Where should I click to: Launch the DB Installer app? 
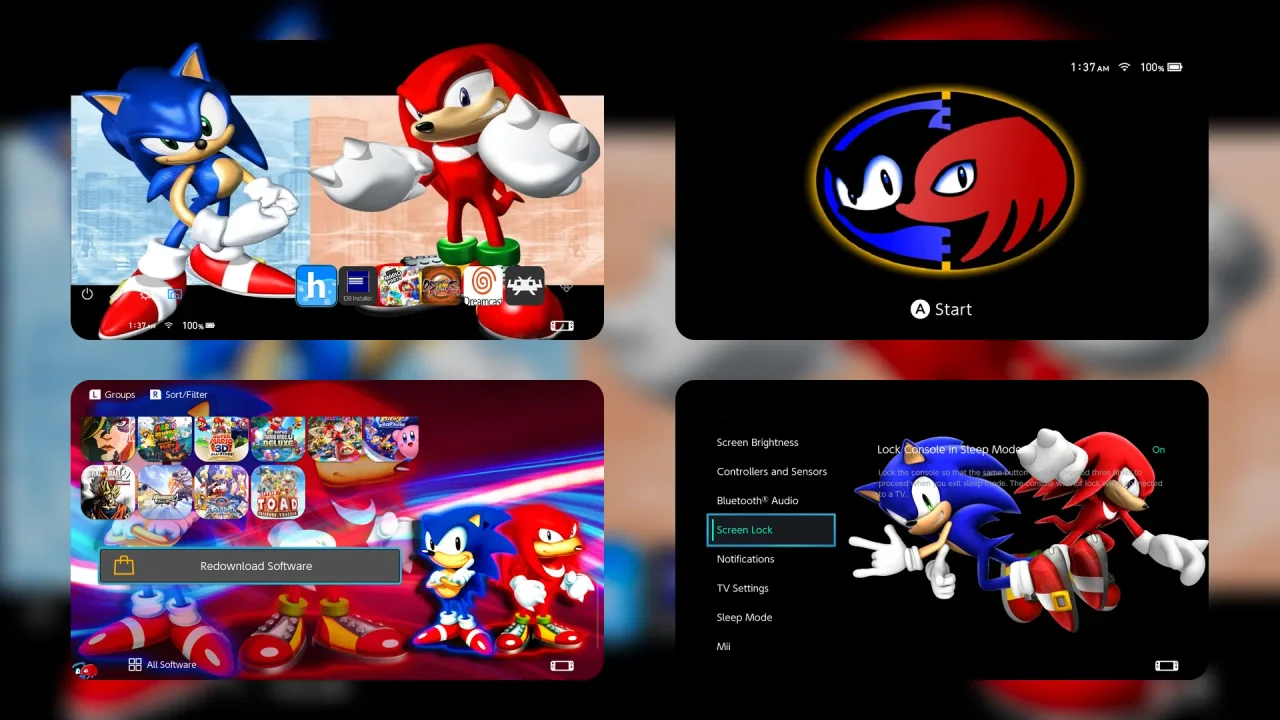(356, 287)
